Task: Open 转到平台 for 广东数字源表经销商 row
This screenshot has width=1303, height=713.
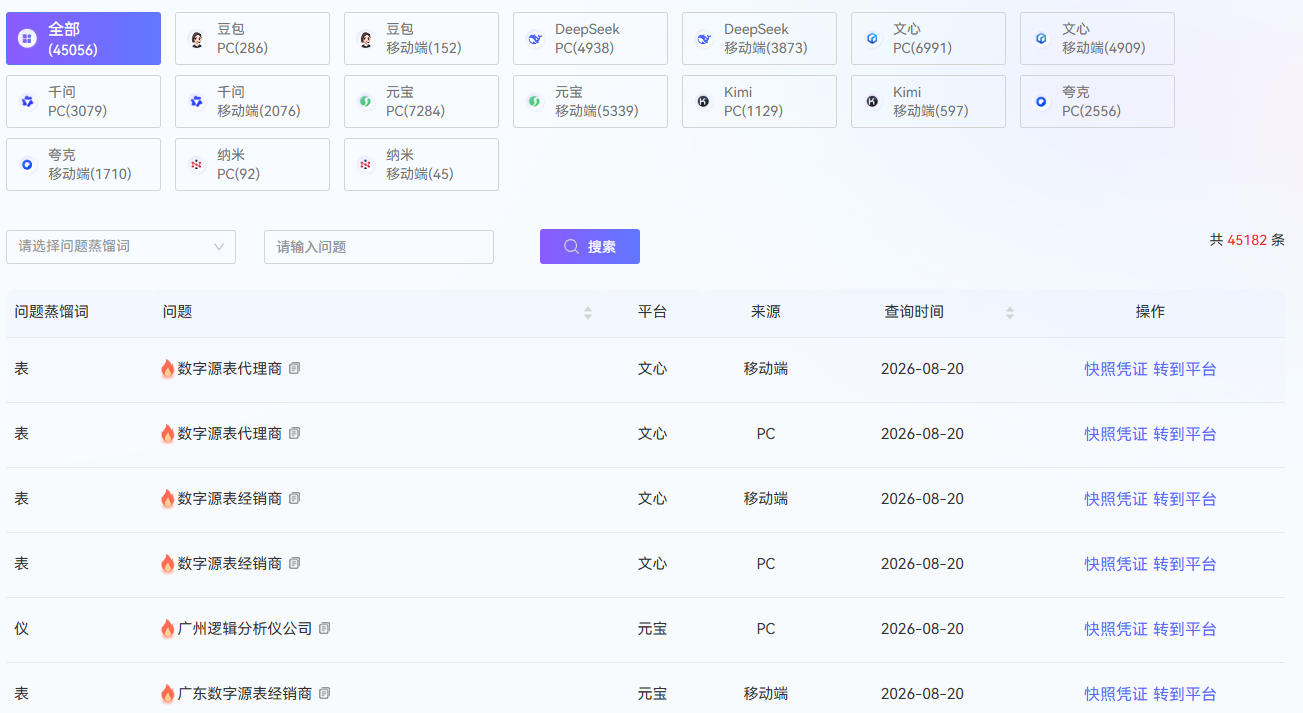Action: pyautogui.click(x=1185, y=694)
